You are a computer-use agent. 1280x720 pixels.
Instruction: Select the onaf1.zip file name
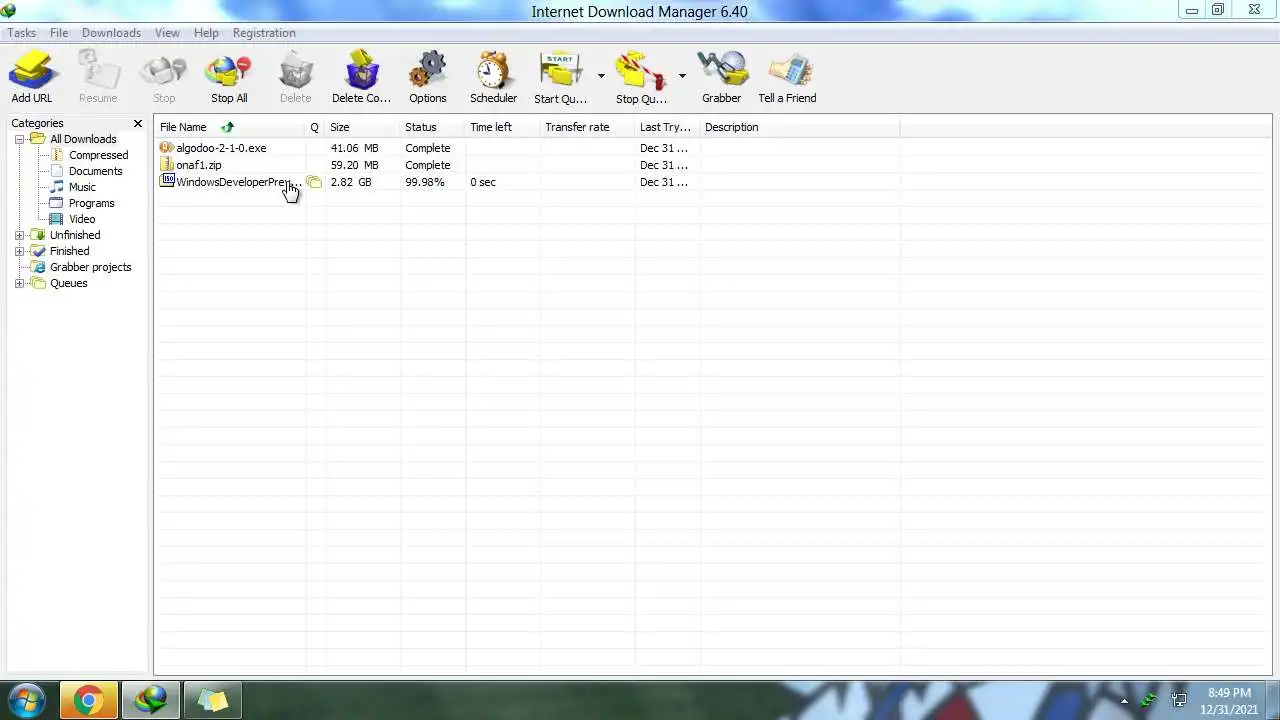(x=199, y=165)
